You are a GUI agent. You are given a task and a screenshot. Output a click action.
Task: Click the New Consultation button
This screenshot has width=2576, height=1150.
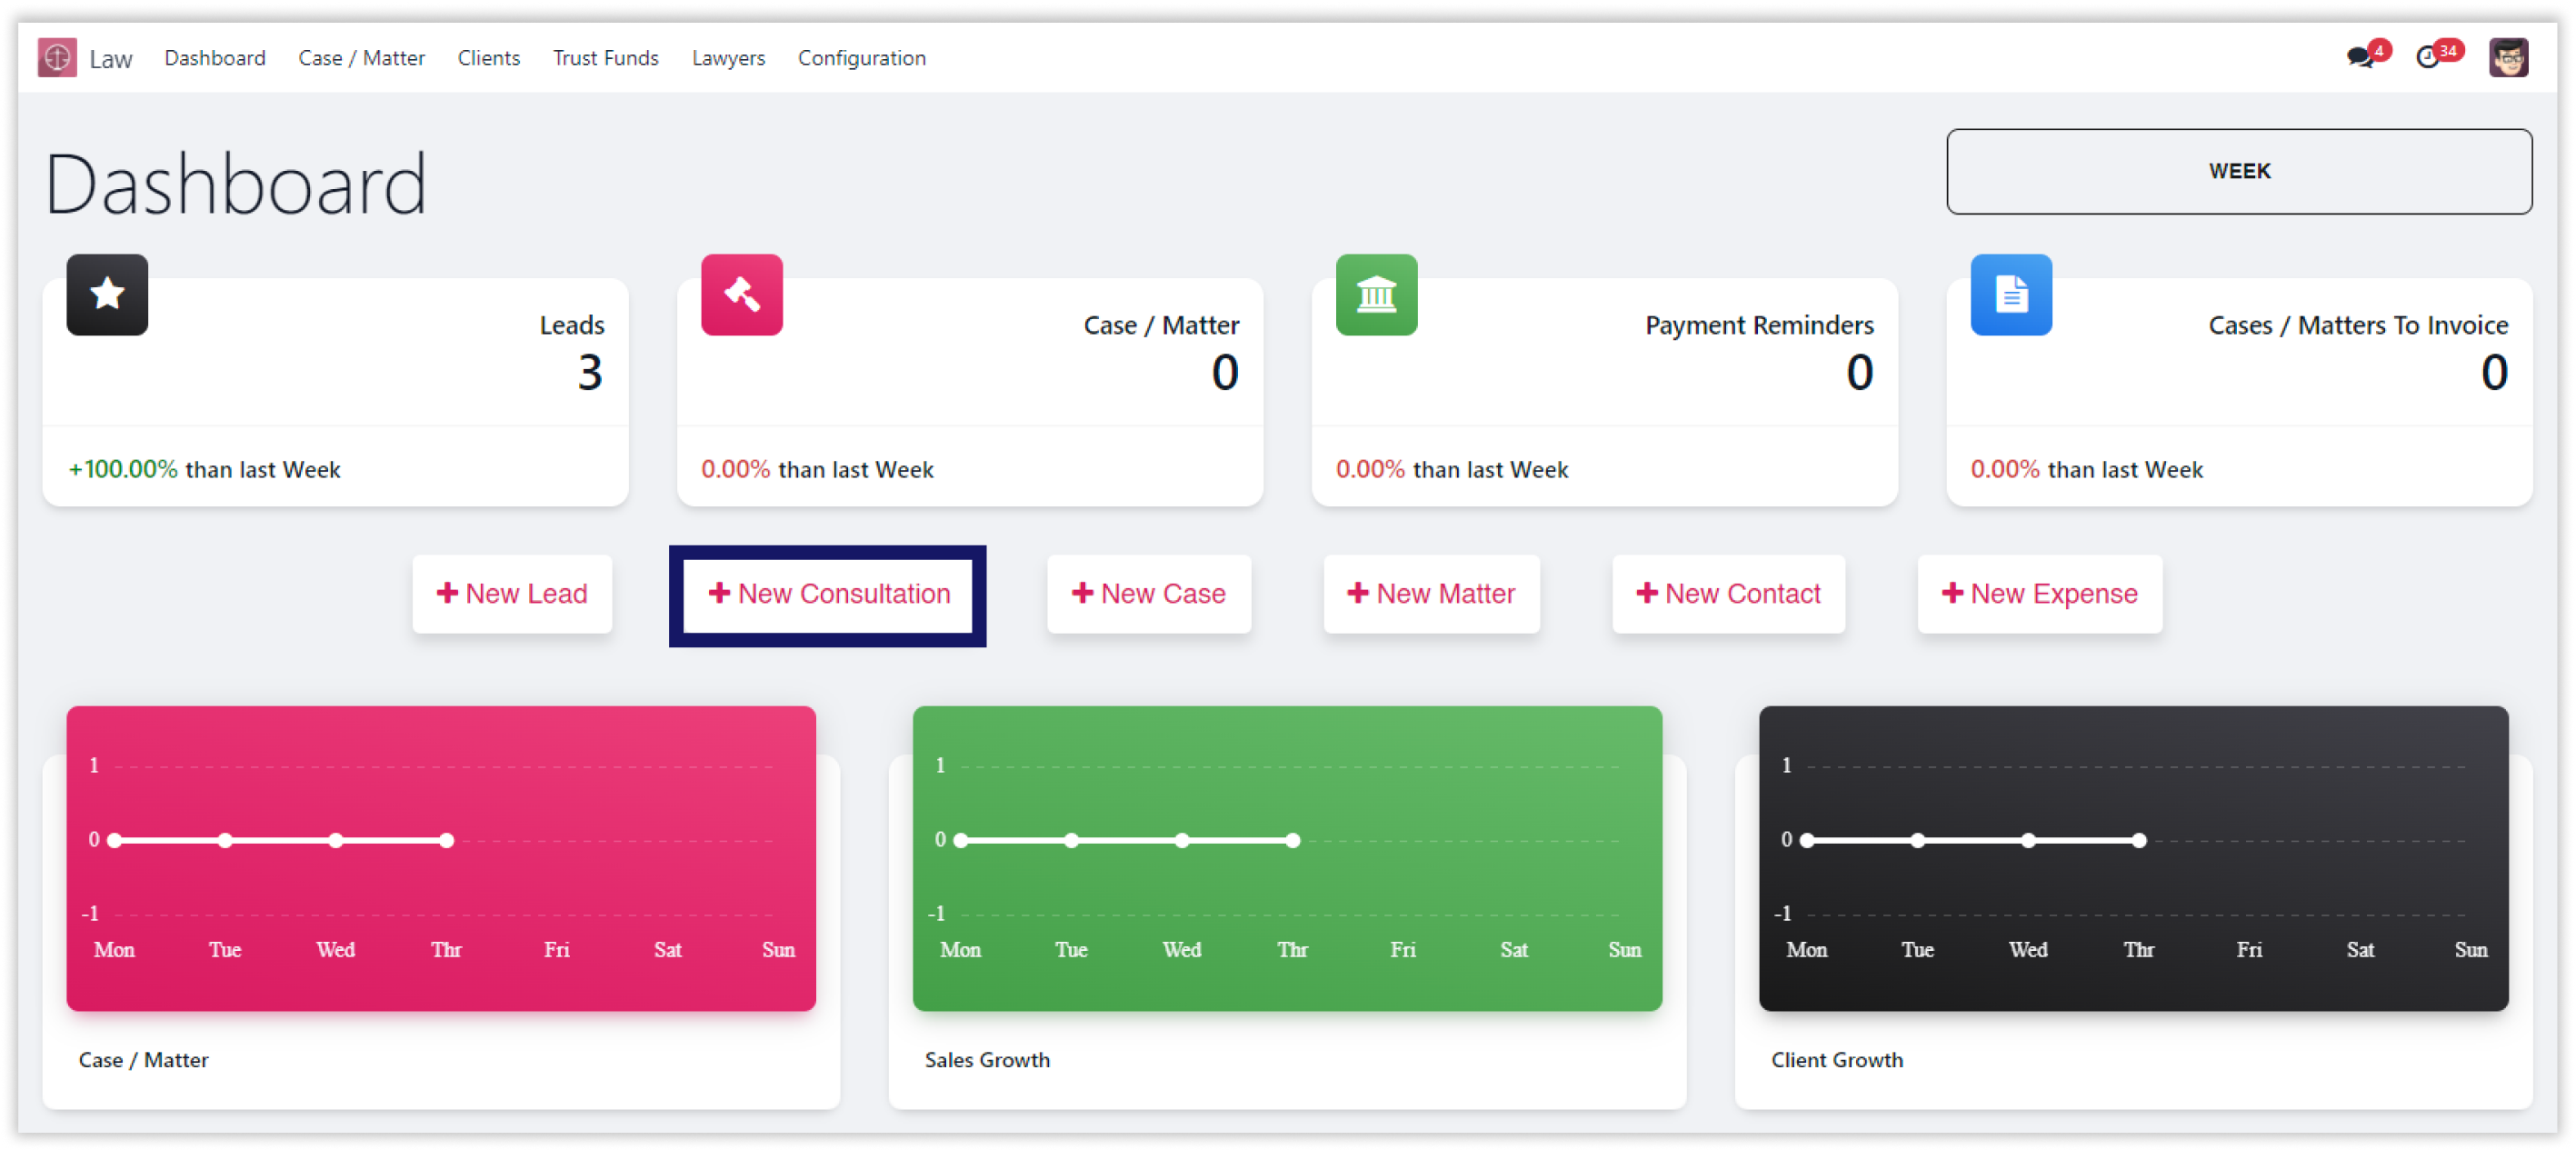click(828, 594)
